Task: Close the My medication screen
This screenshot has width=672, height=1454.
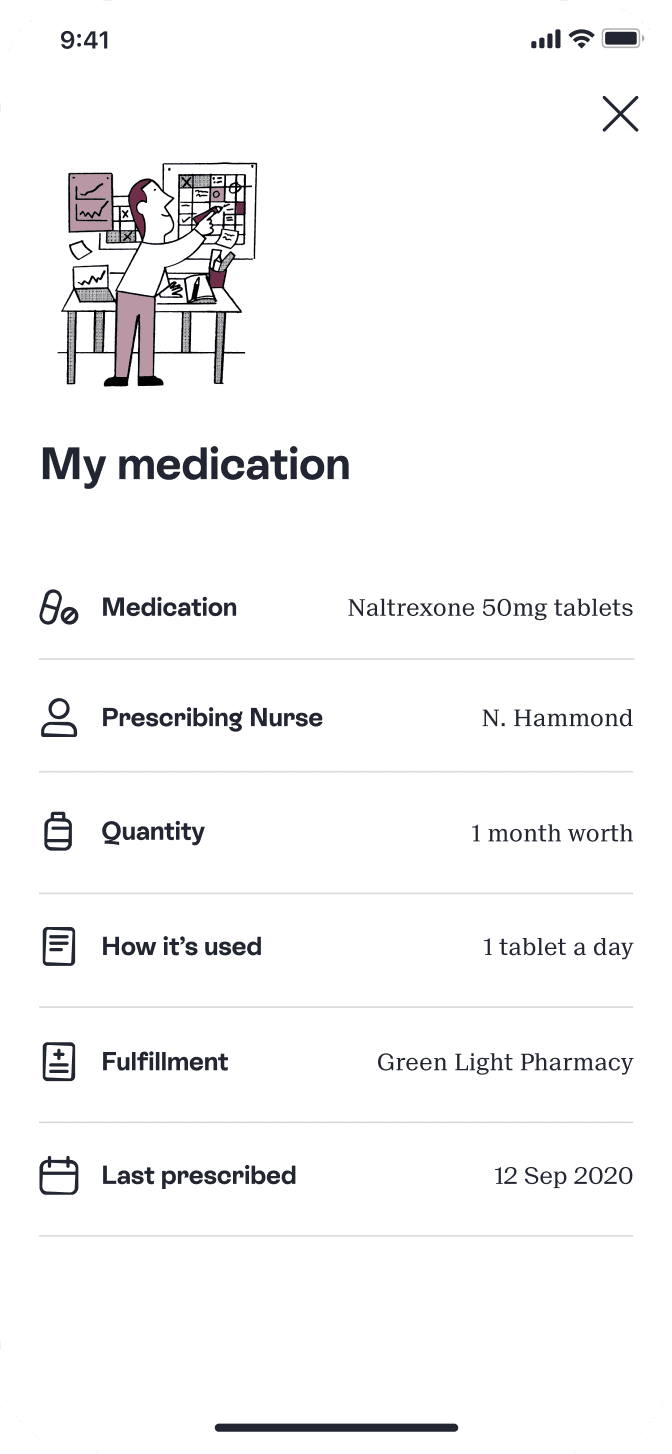Action: coord(620,114)
